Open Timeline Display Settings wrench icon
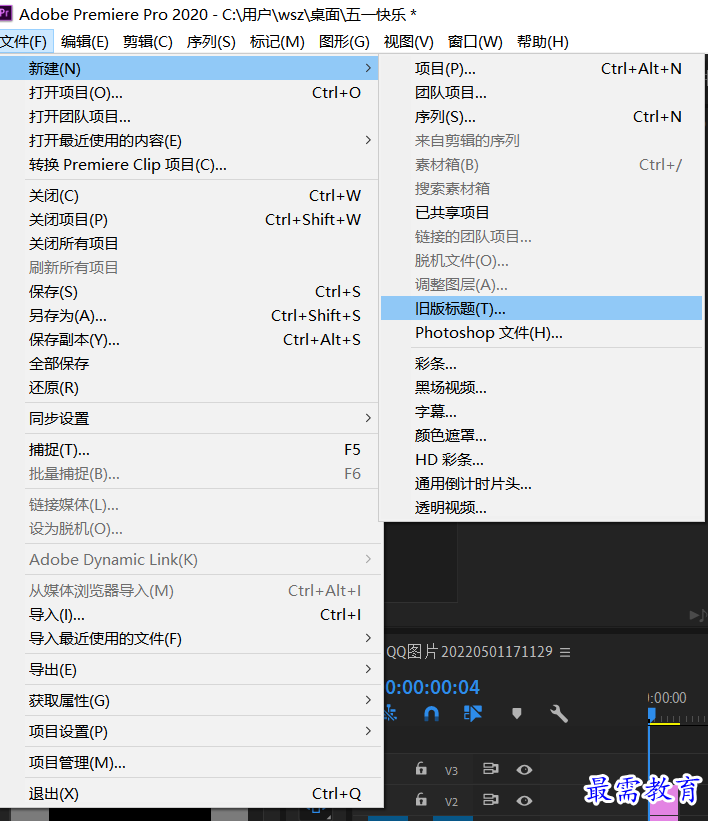 559,713
